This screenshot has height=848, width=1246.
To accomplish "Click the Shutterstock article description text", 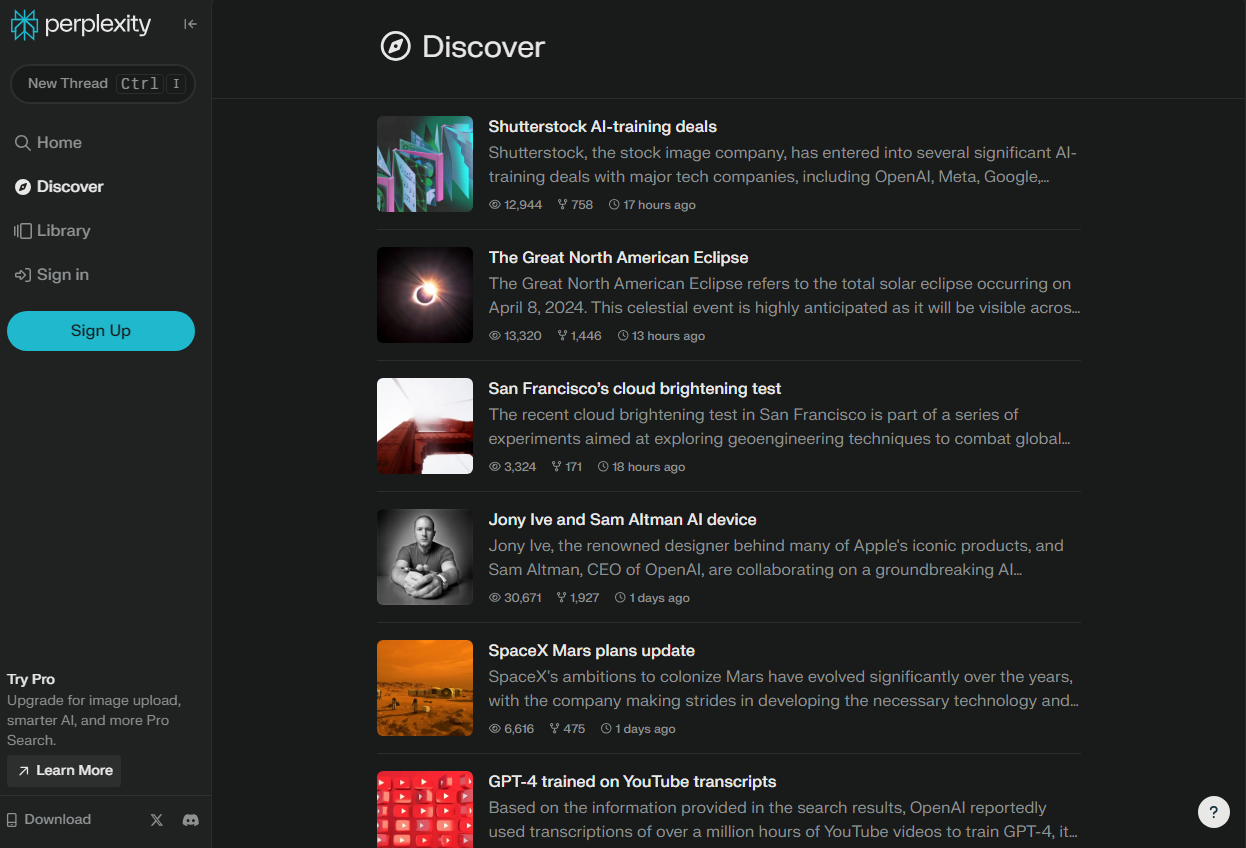I will (783, 165).
